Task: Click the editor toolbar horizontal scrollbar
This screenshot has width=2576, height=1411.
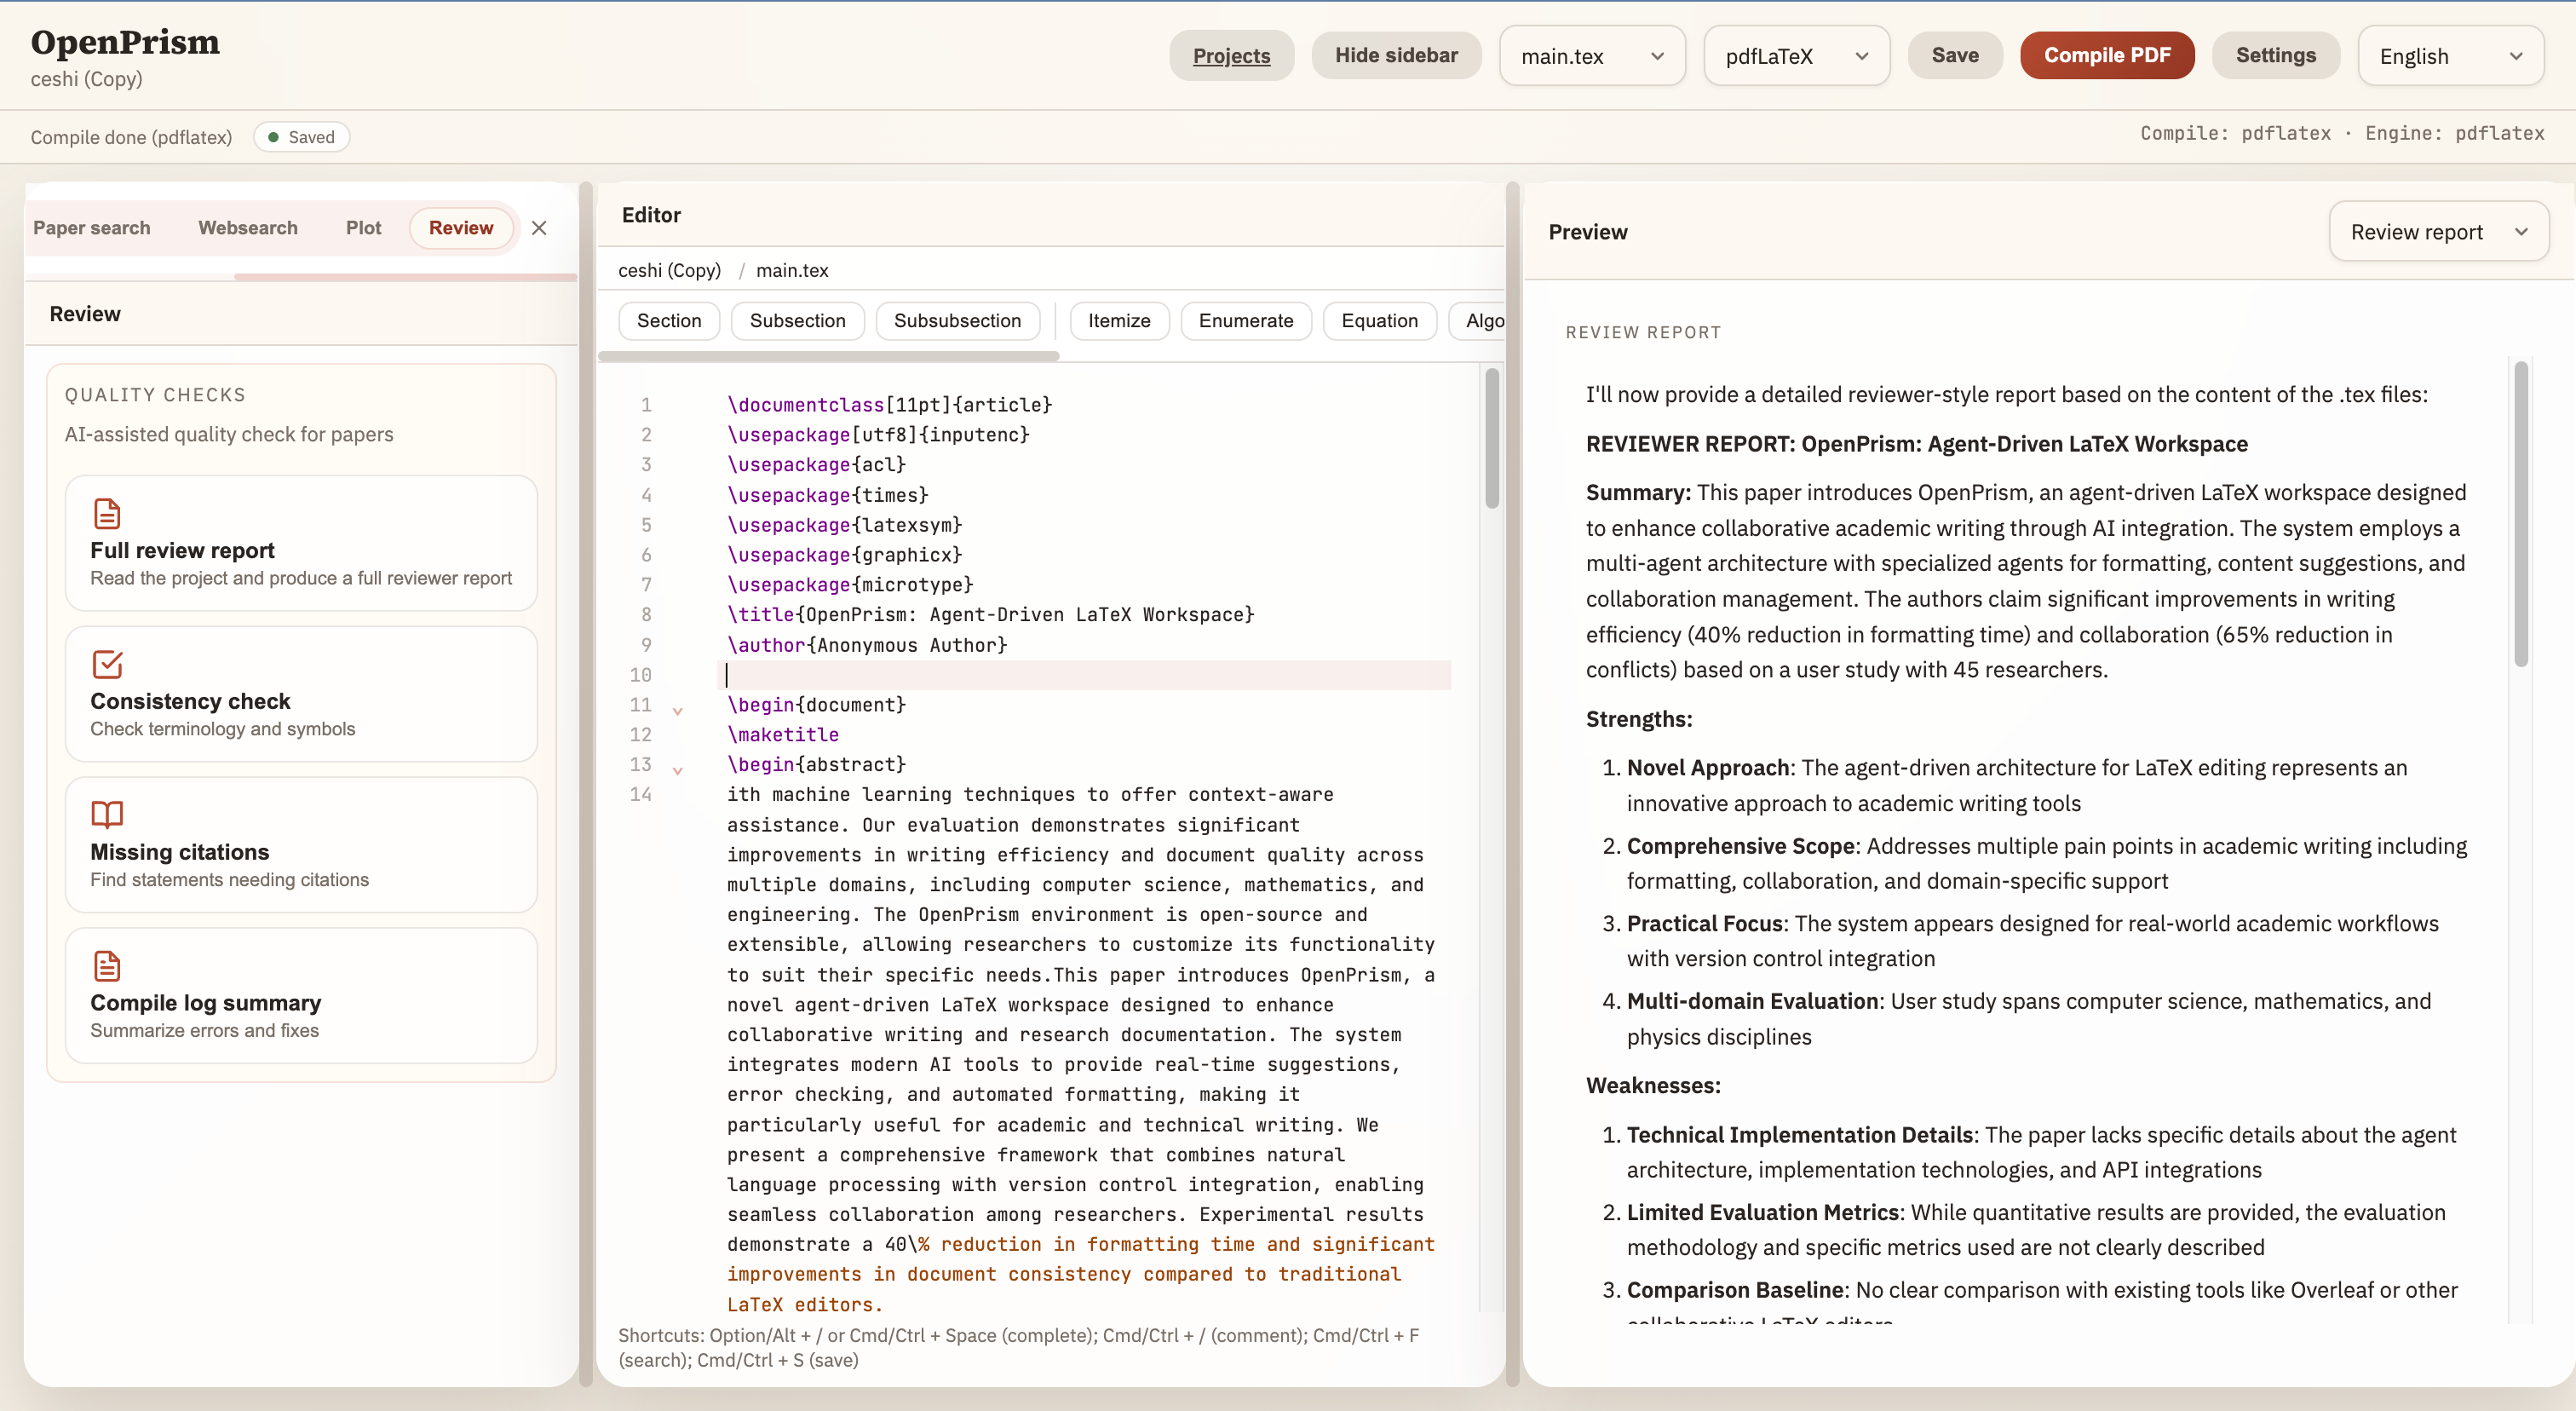Action: (x=829, y=356)
